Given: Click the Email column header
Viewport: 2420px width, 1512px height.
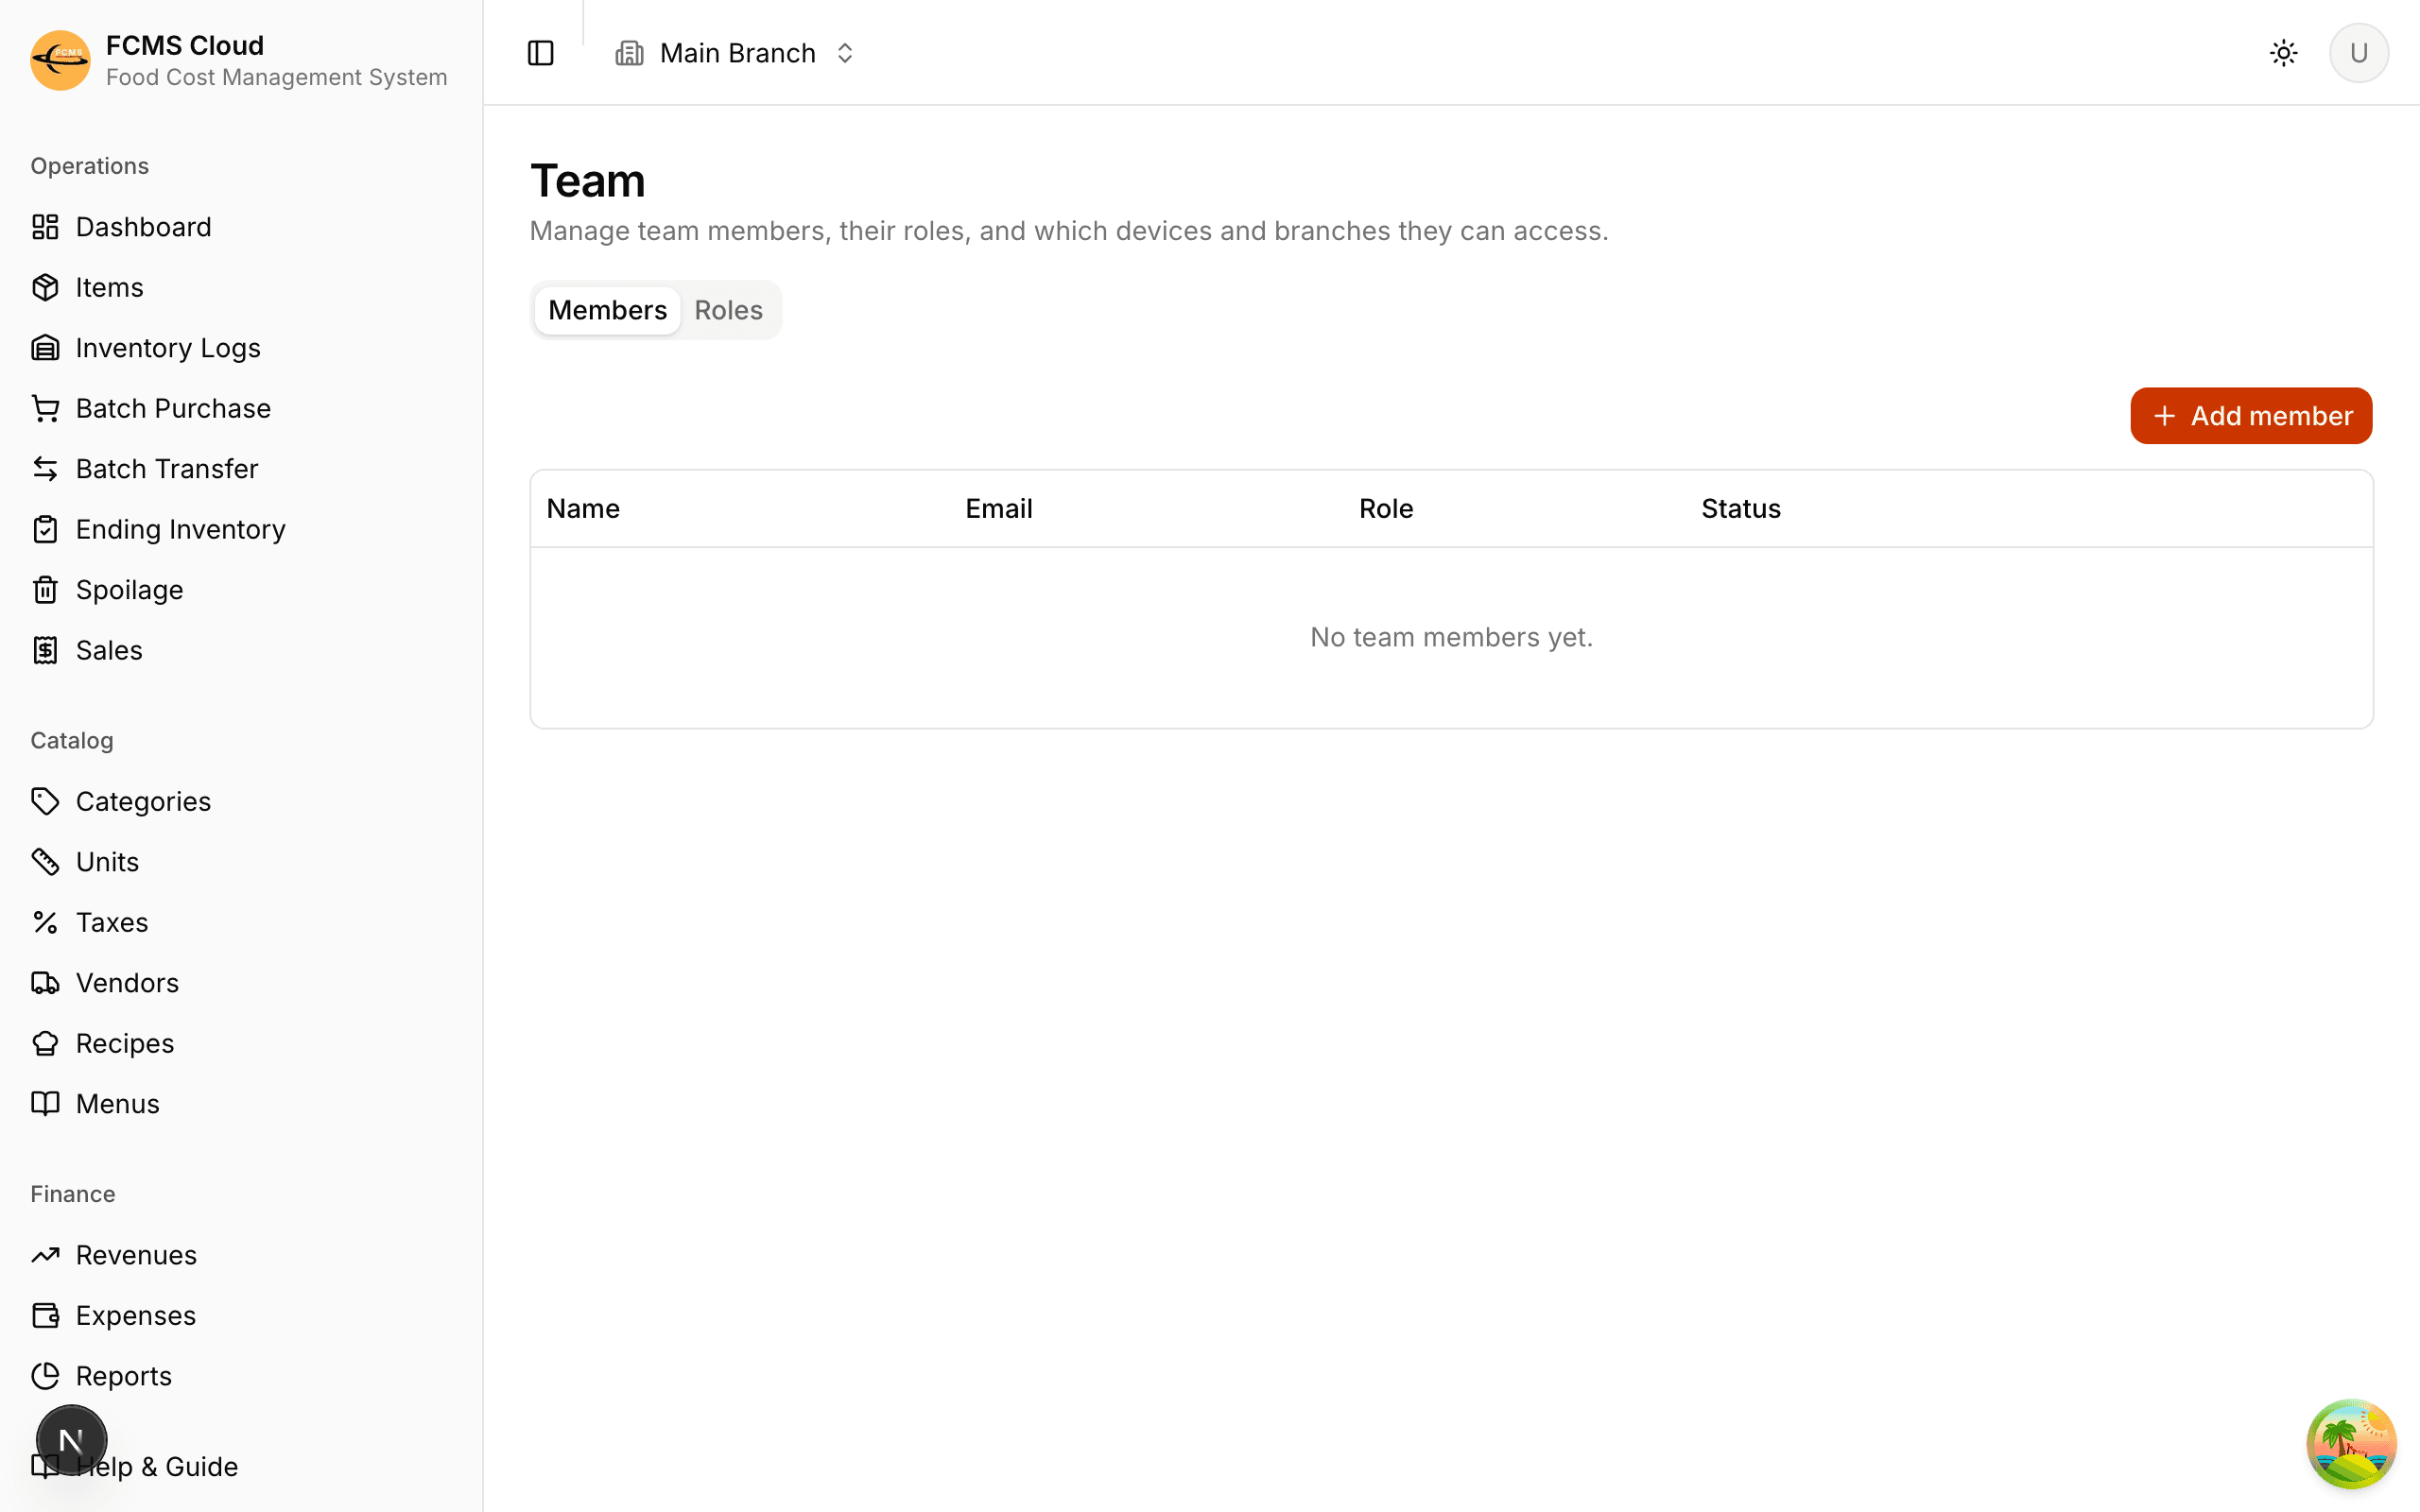Looking at the screenshot, I should (998, 509).
